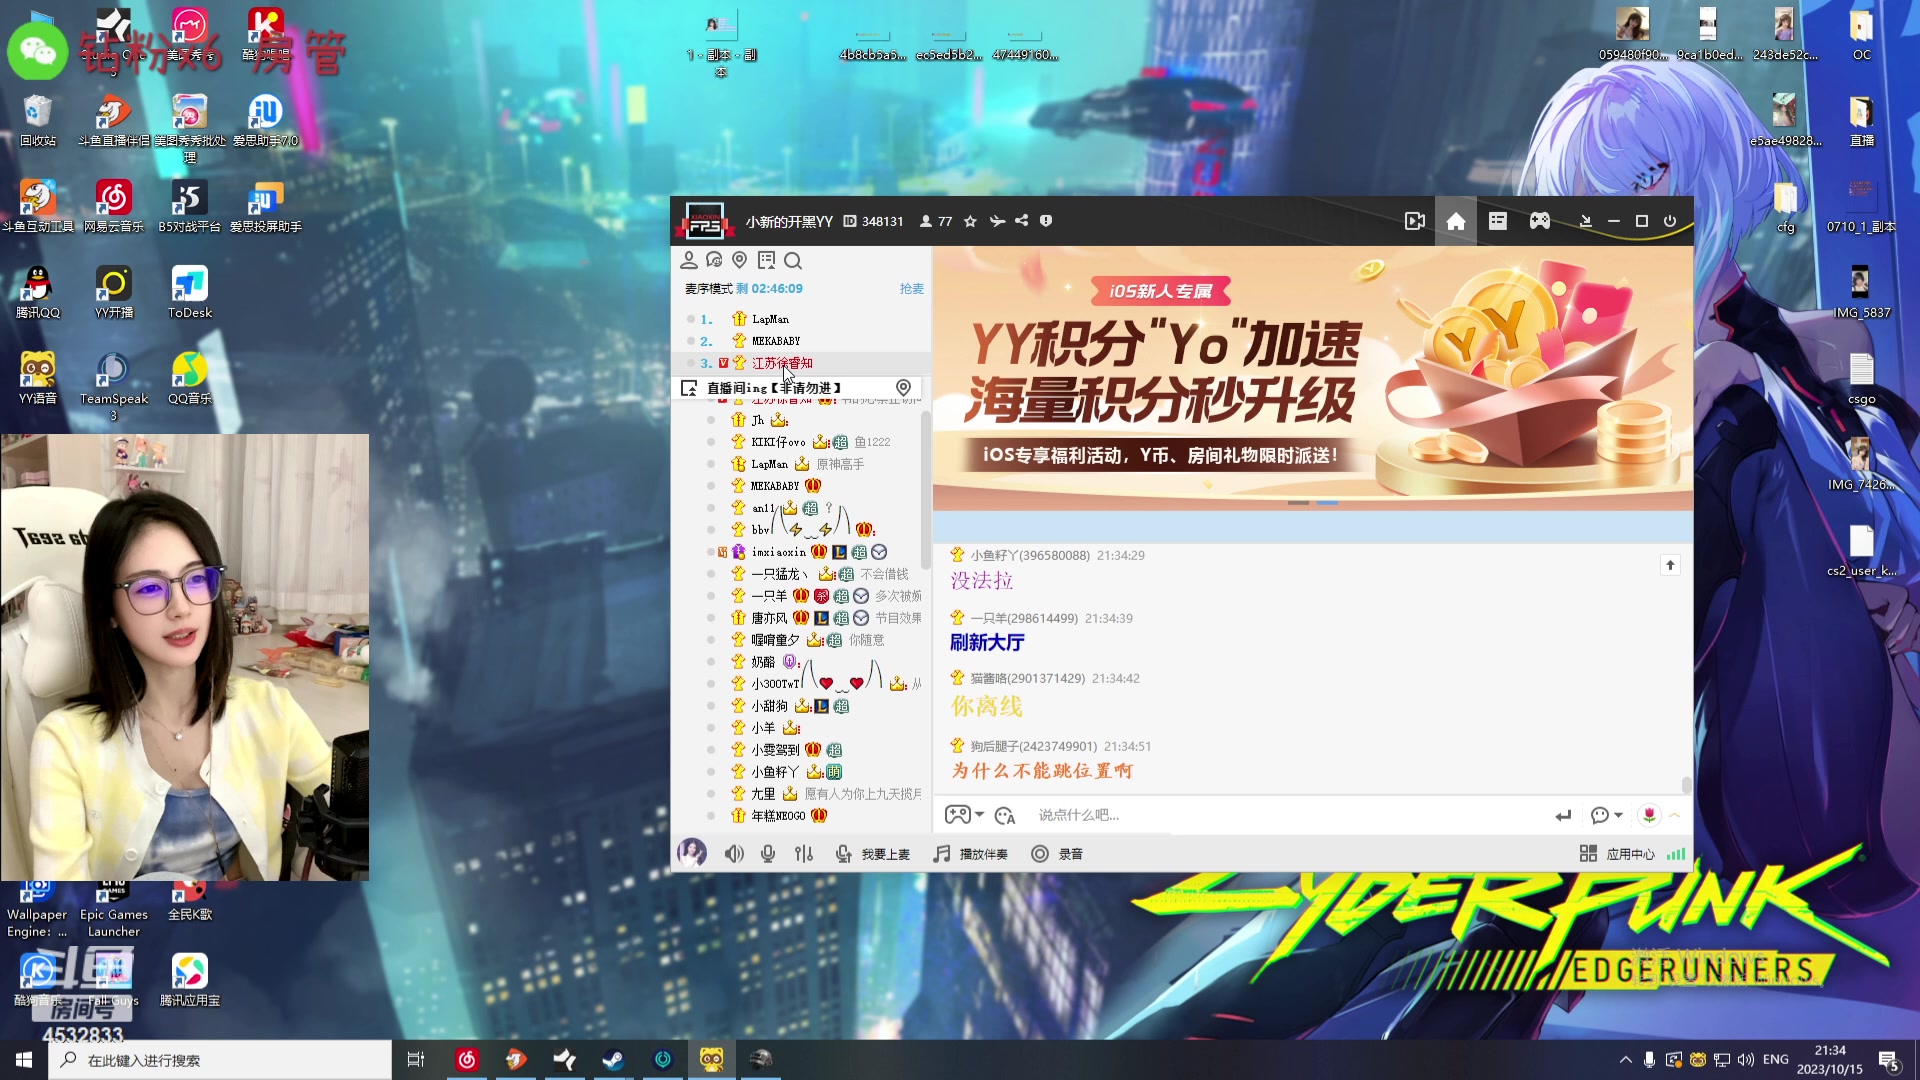Screen dimensions: 1920x1080
Task: Open the user list person icon
Action: click(688, 260)
